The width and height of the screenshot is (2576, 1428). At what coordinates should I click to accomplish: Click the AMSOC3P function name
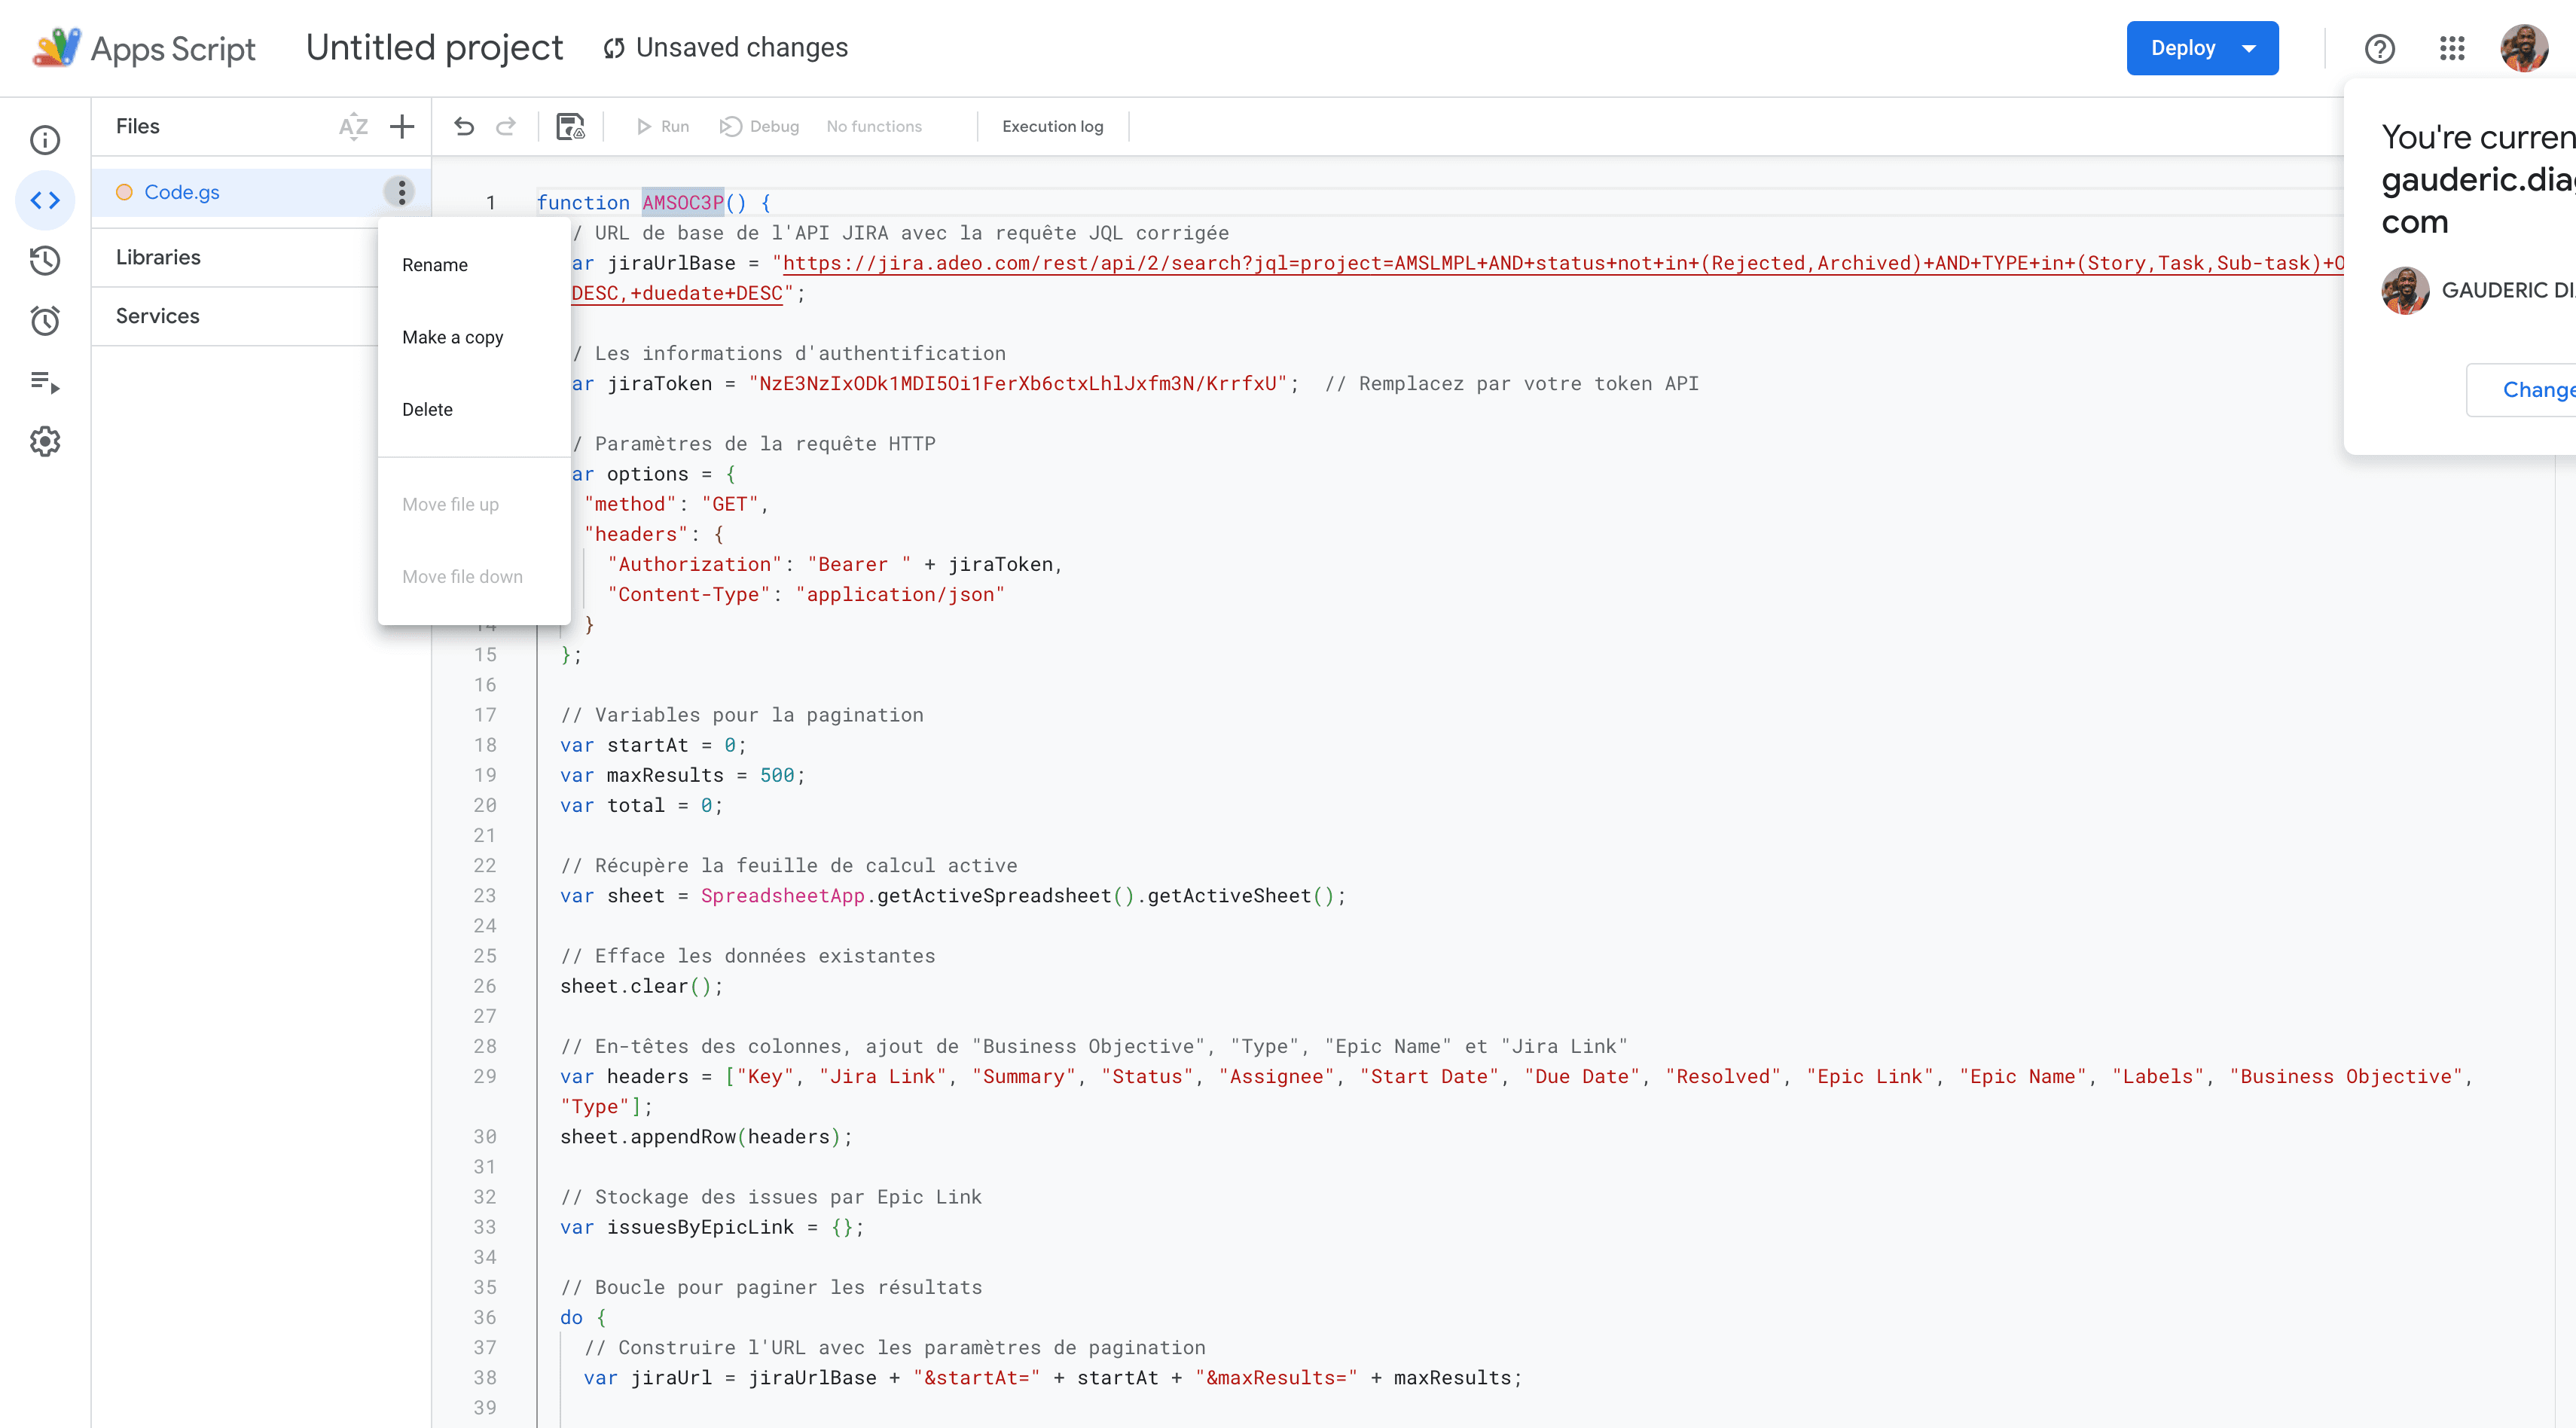(x=682, y=202)
